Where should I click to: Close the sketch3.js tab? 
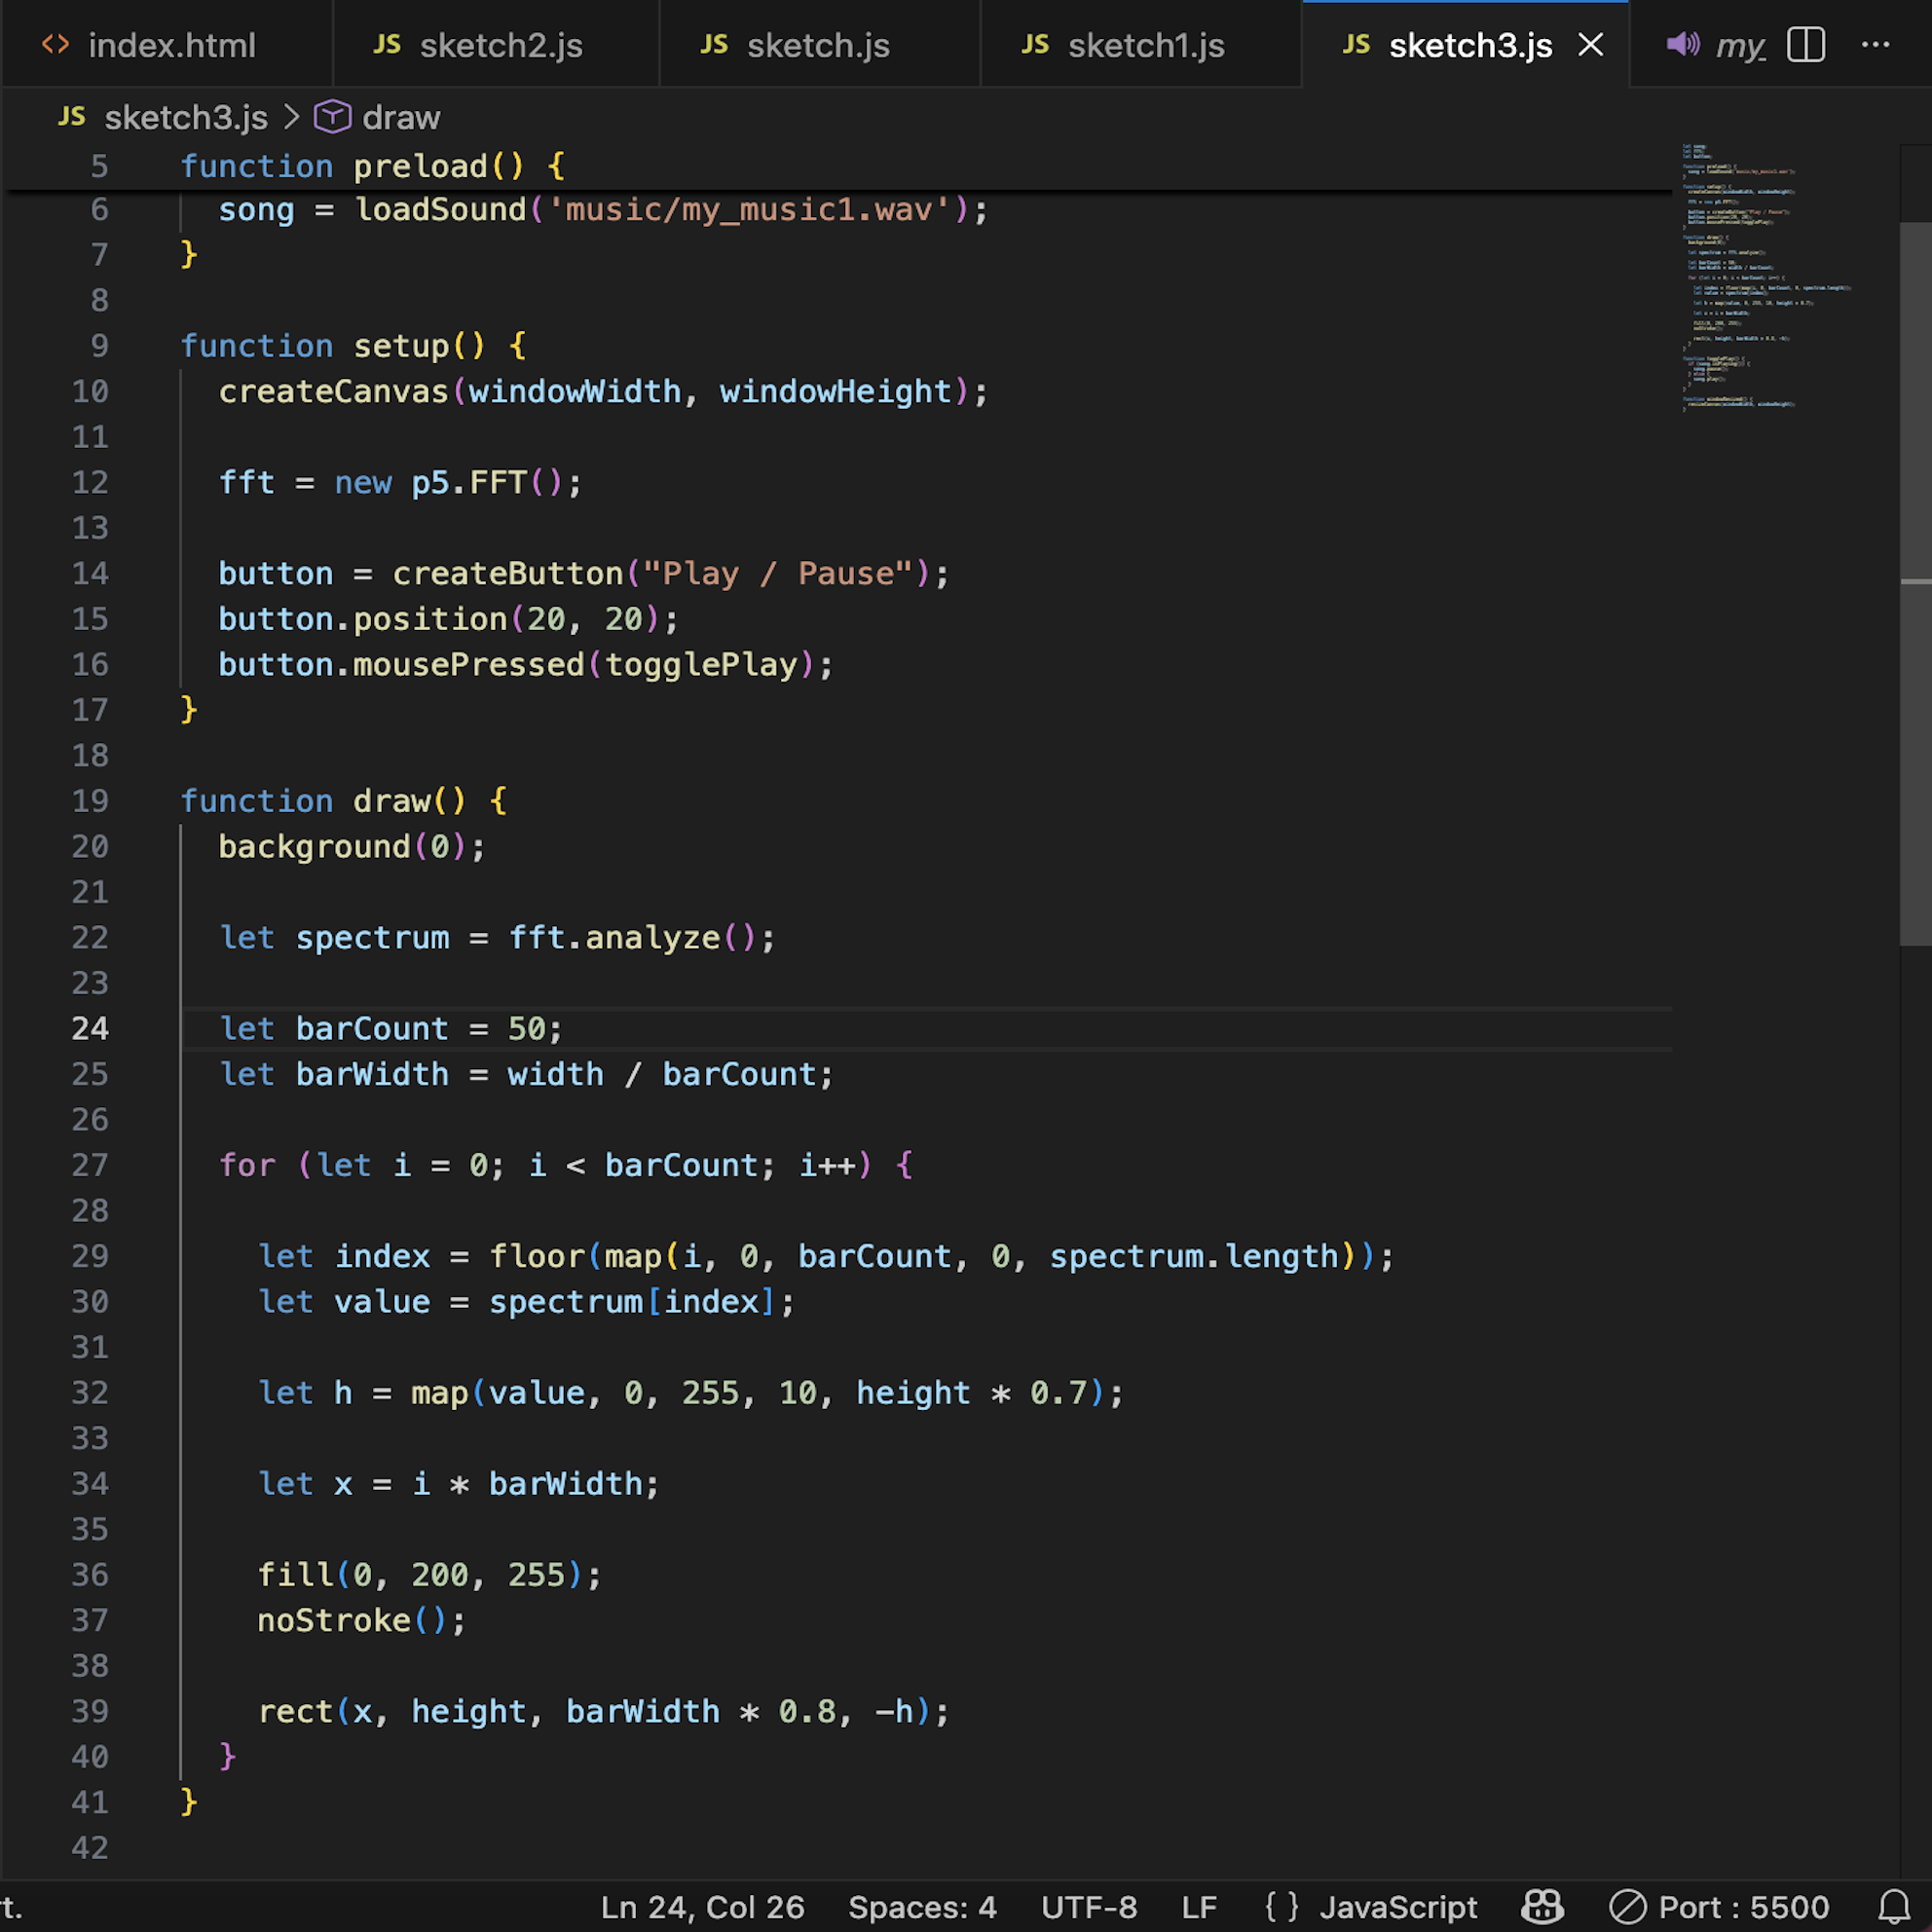tap(1590, 45)
